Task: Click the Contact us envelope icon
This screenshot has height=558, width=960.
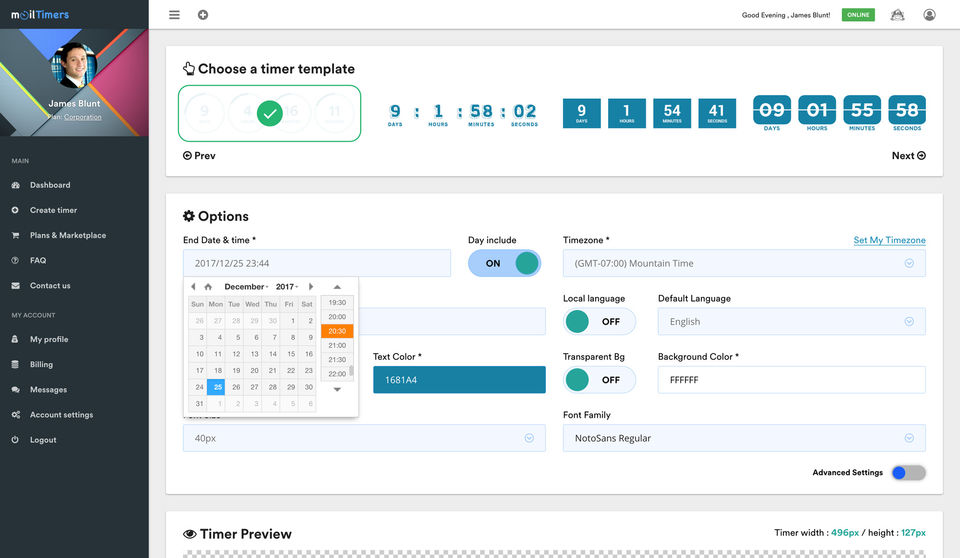Action: [x=15, y=285]
